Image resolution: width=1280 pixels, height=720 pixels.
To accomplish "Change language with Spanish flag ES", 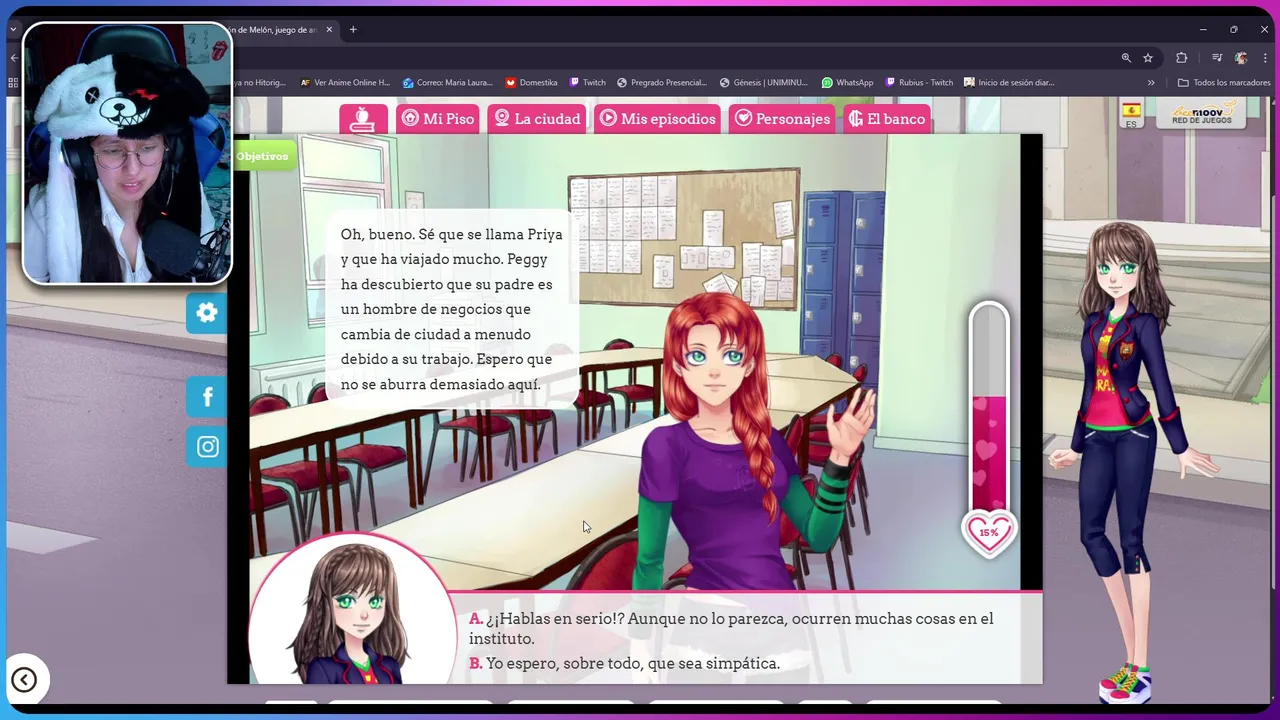I will click(x=1132, y=114).
